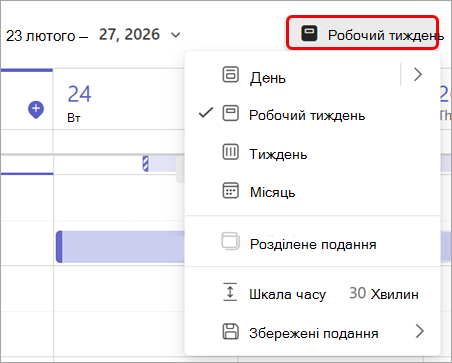Expand the date range chevron next to 27, 2026
The image size is (452, 363).
coord(176,35)
